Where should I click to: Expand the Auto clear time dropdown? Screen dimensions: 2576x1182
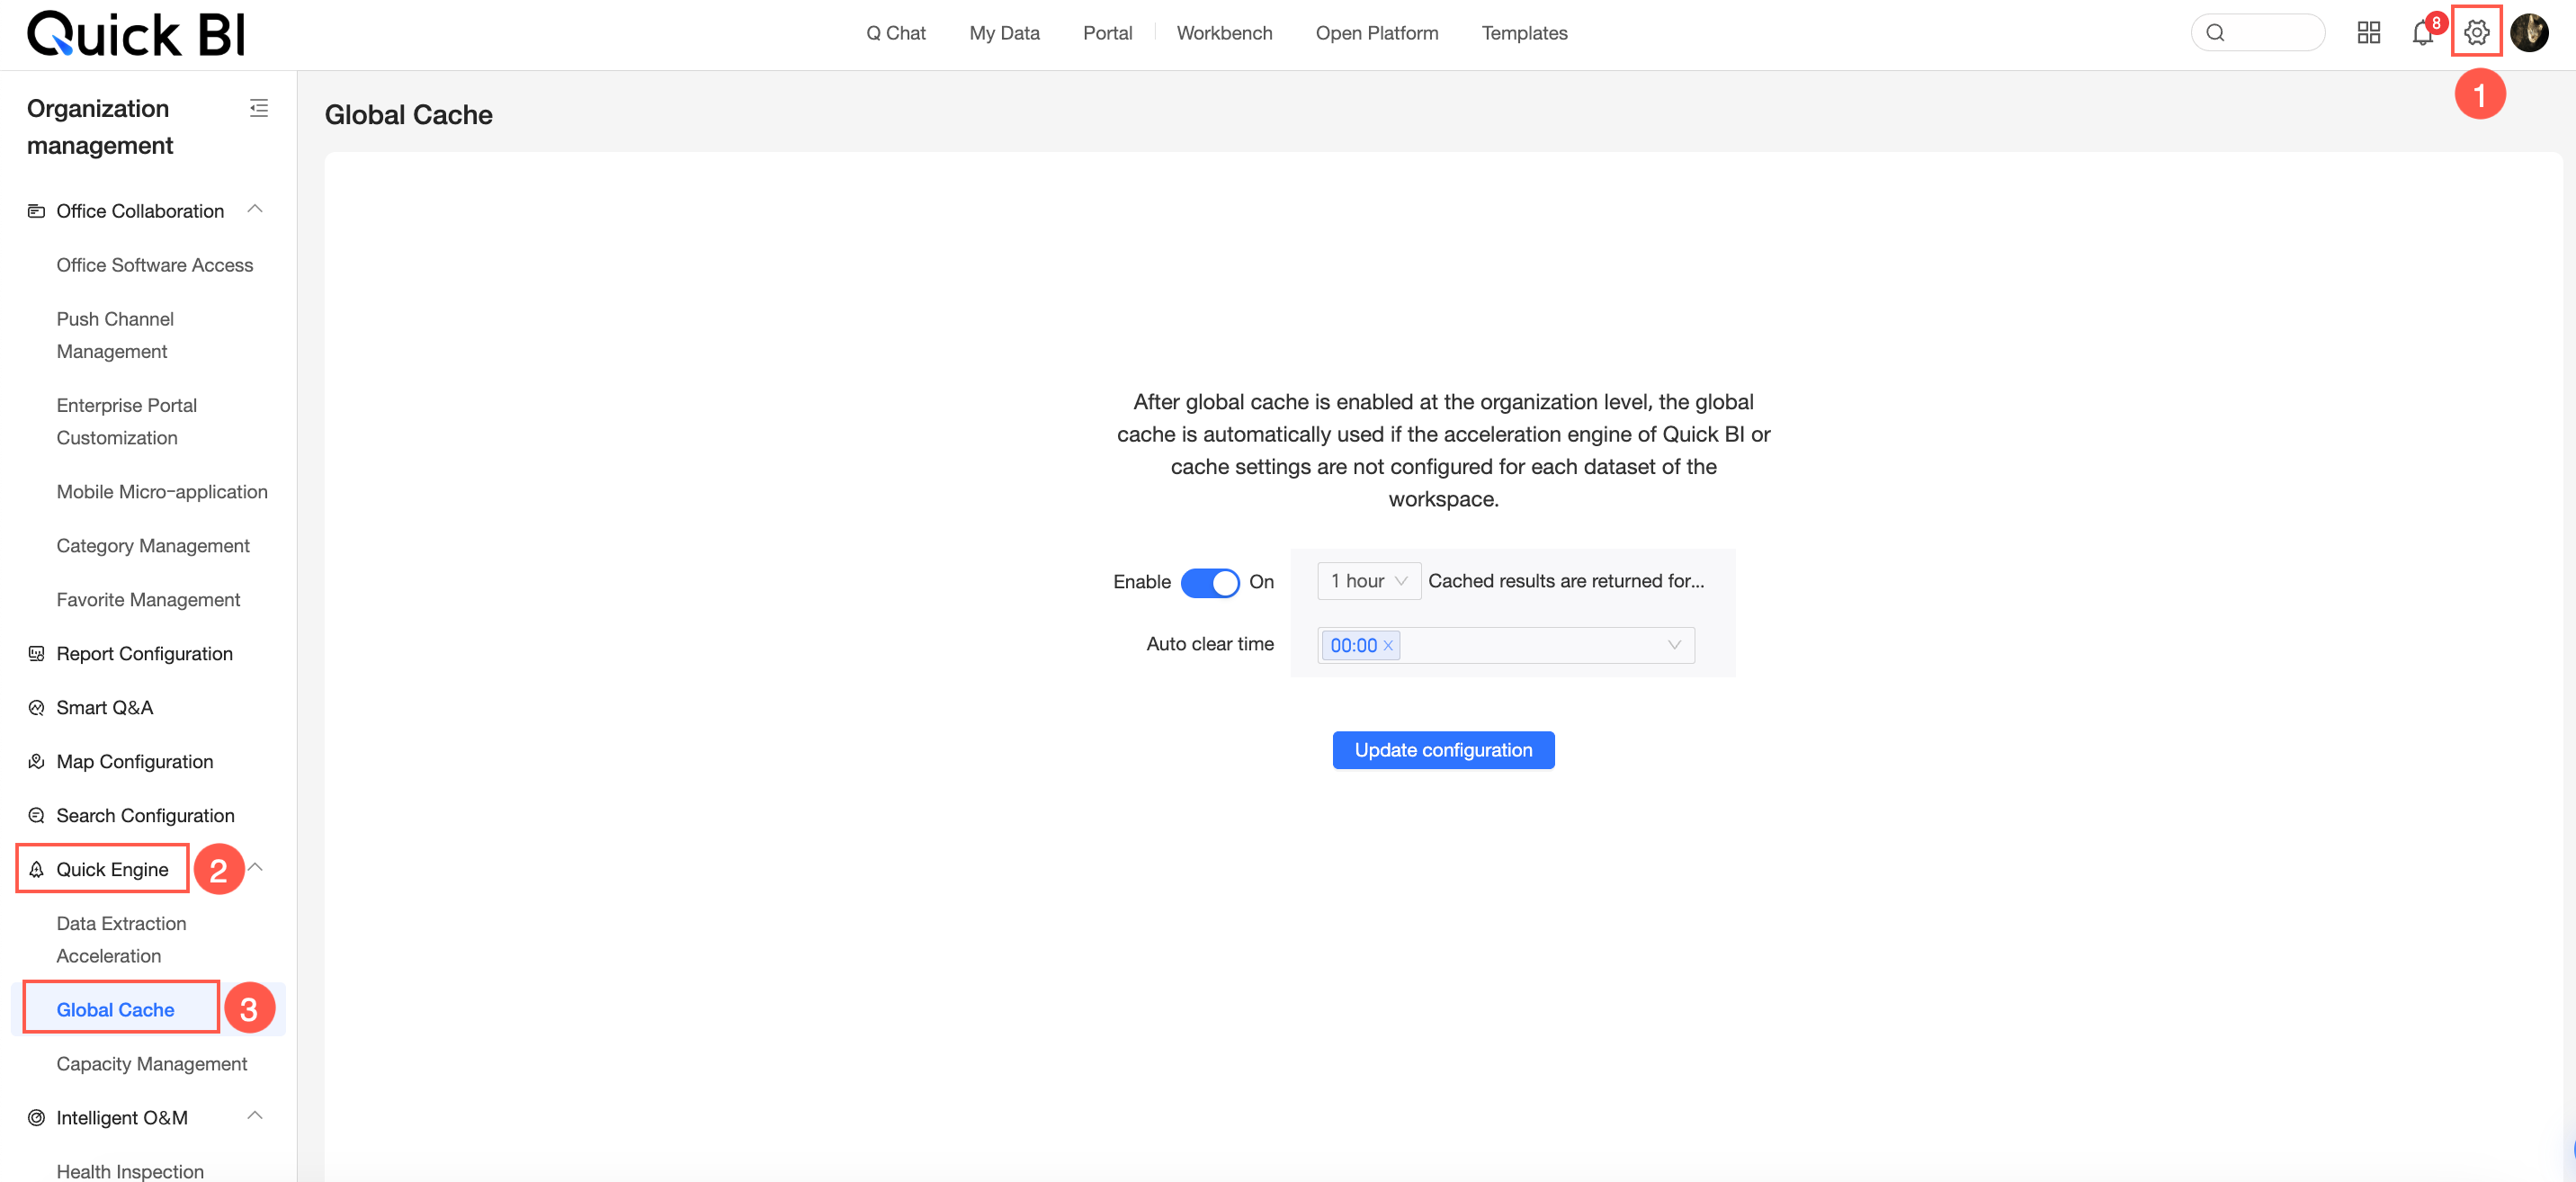click(x=1673, y=645)
